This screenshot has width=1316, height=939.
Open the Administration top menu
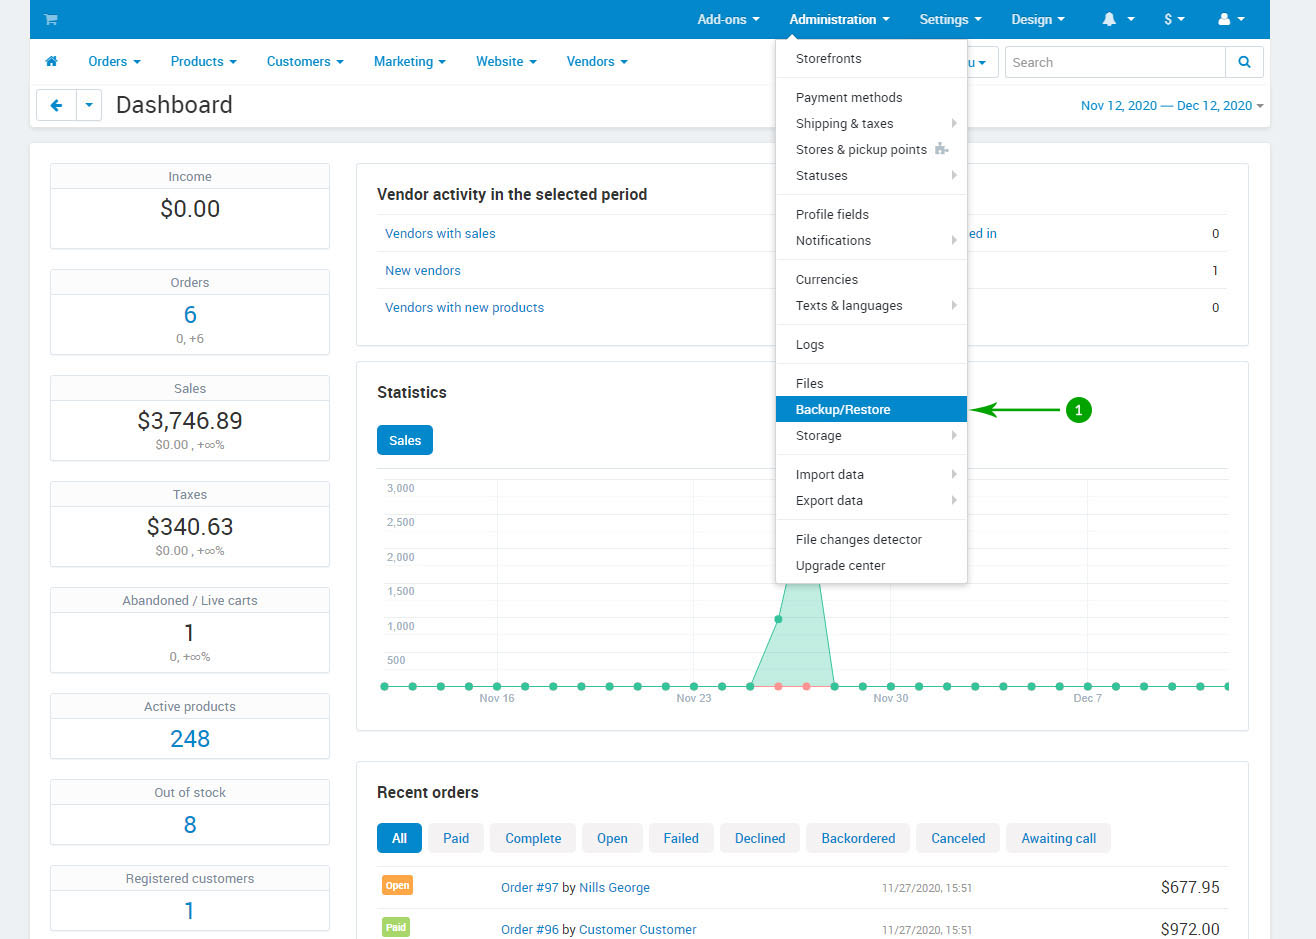839,19
